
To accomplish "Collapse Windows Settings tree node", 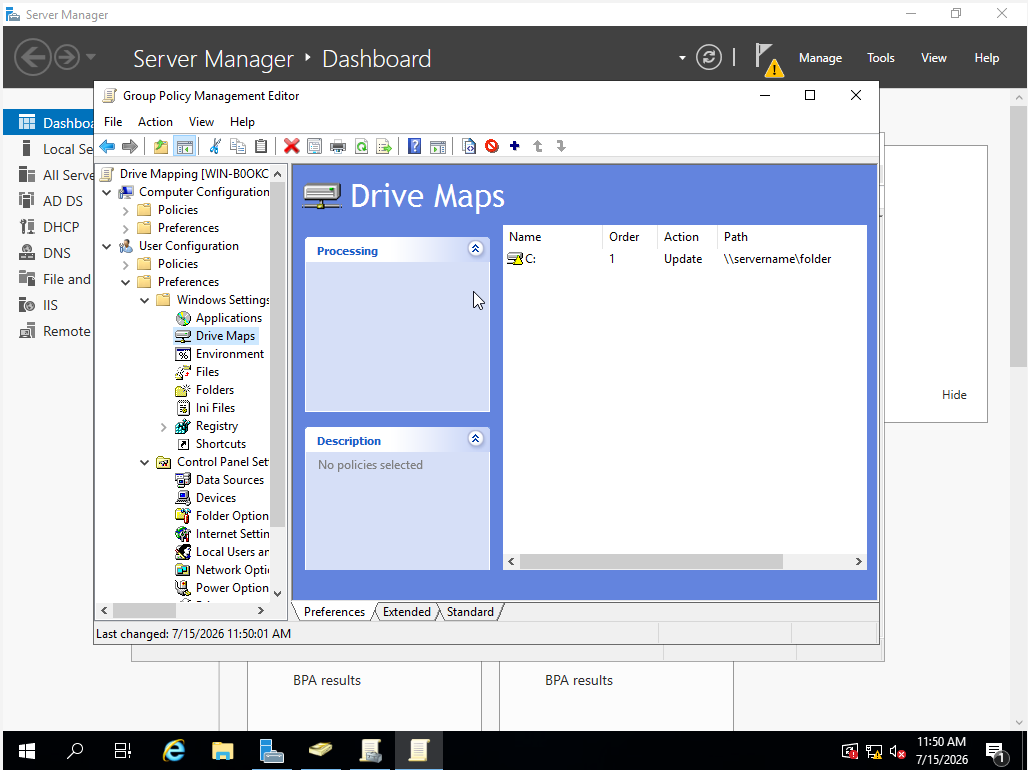I will click(145, 300).
